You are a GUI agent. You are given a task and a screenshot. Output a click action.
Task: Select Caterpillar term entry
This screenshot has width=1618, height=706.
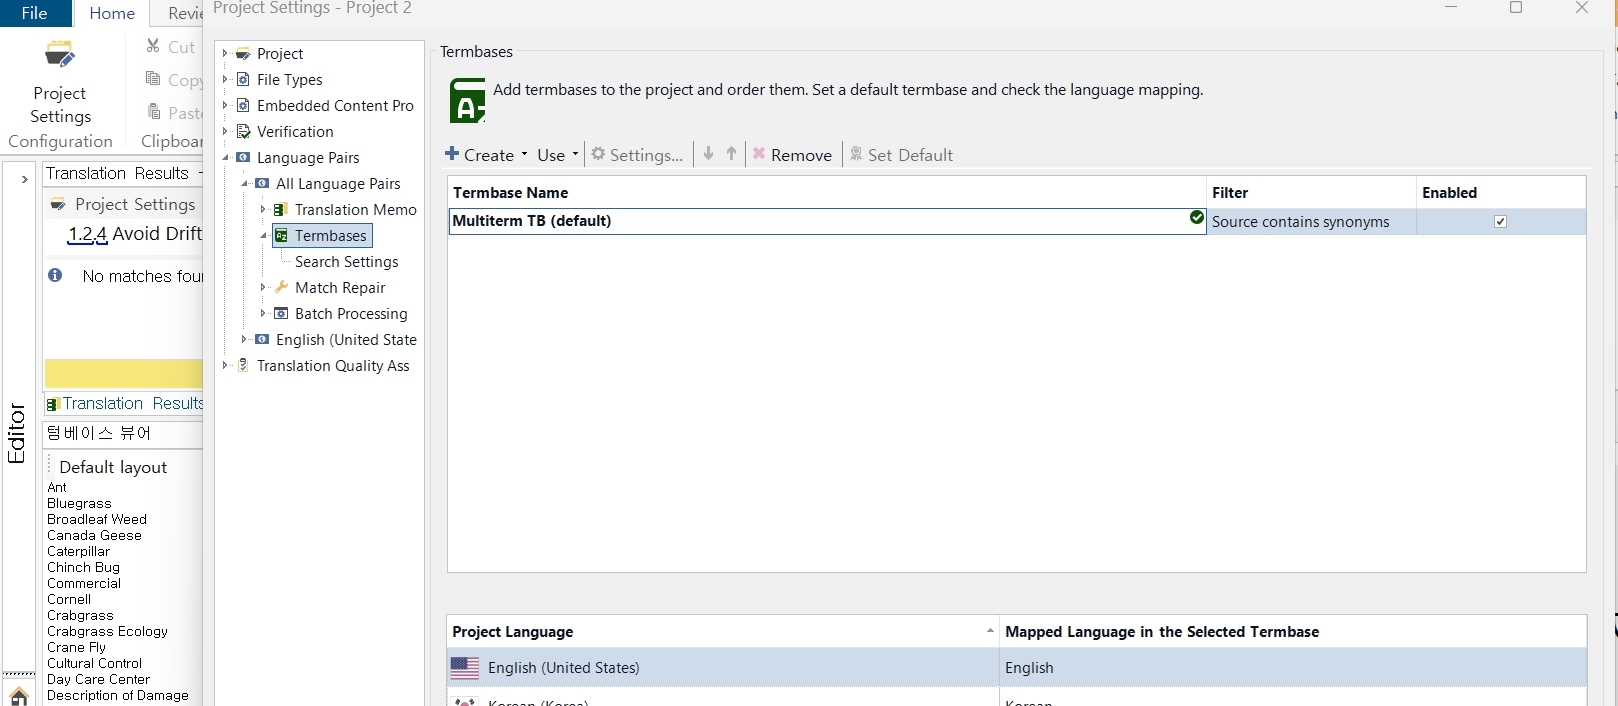[x=78, y=552]
